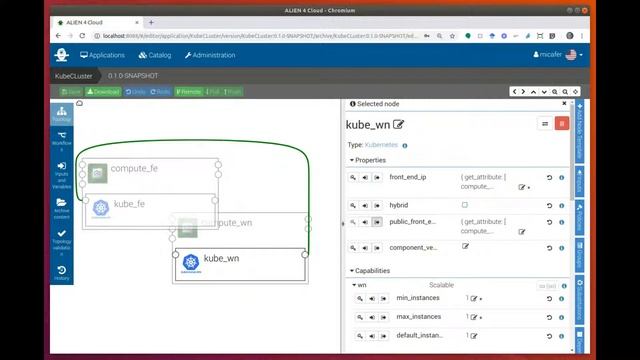
Task: Open the Administration menu
Action: click(210, 55)
